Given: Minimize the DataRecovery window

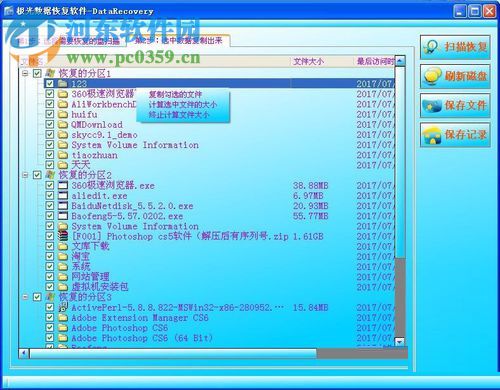Looking at the screenshot, I should tap(460, 11).
